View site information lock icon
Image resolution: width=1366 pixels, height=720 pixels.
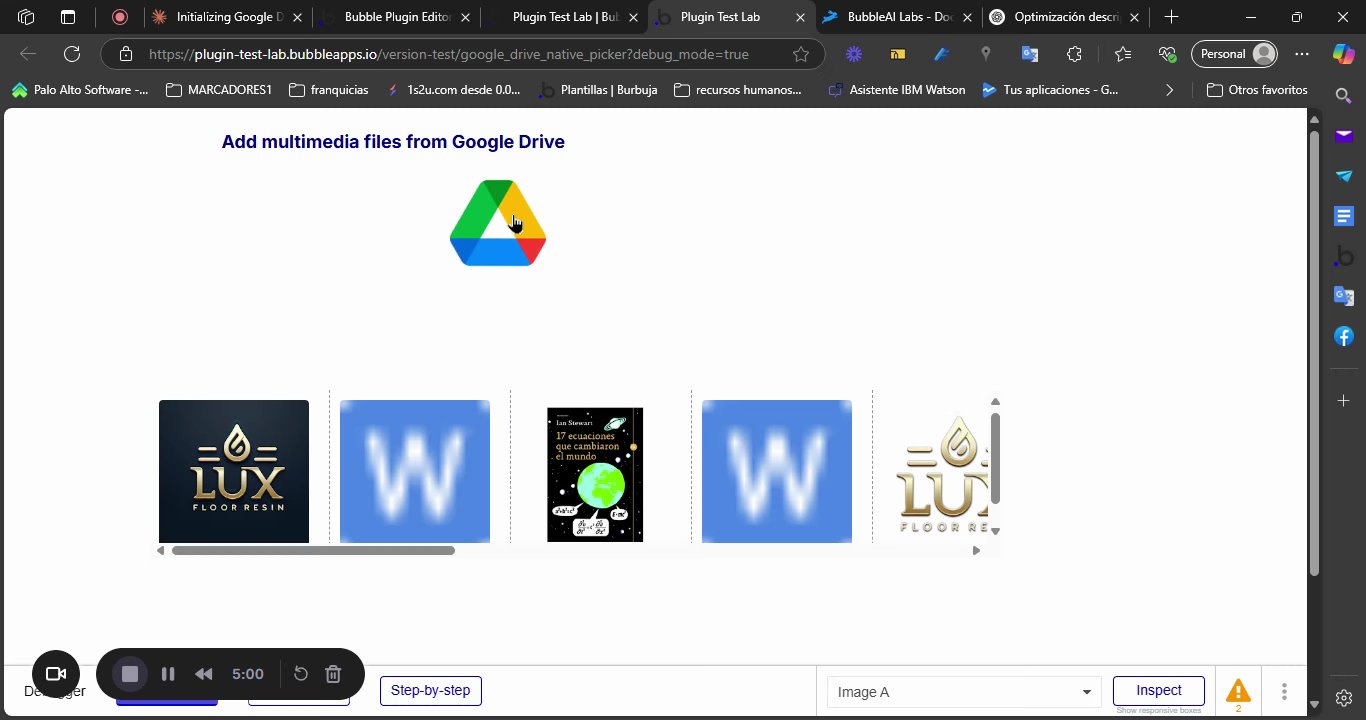point(124,54)
